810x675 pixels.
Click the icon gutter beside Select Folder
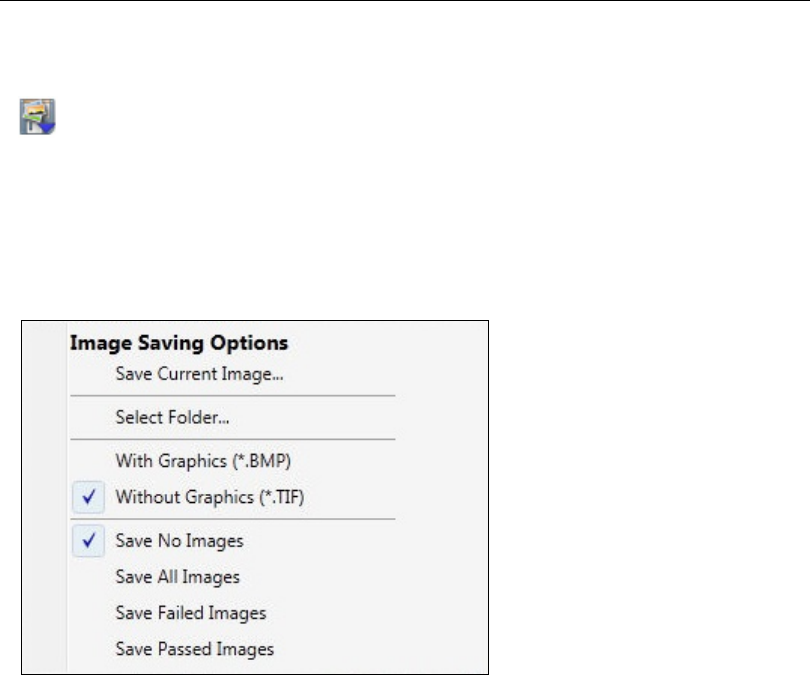pyautogui.click(x=90, y=418)
